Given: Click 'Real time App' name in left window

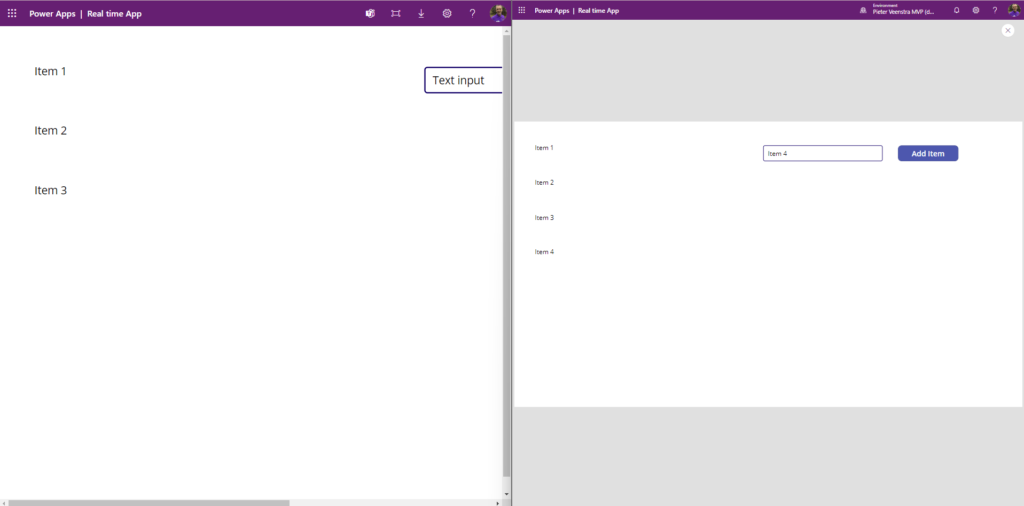Looking at the screenshot, I should point(114,14).
